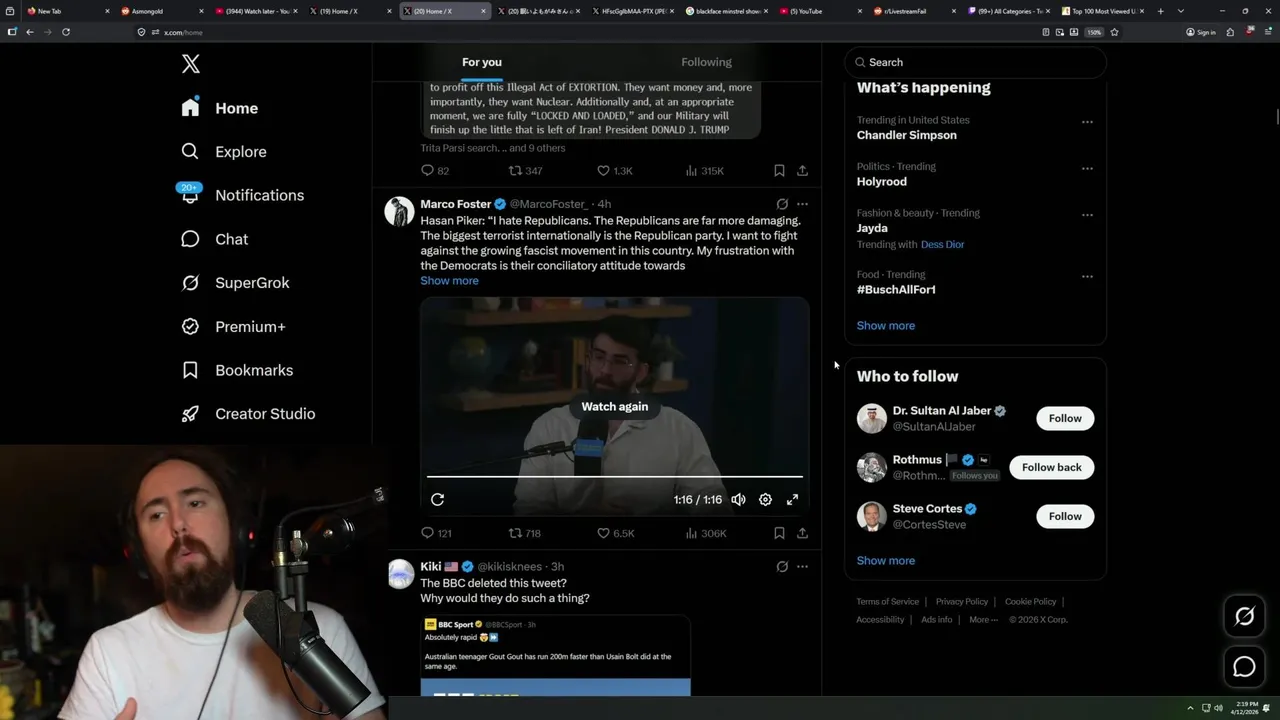Follow Dr. Sultan Al Jaber

pos(1065,418)
